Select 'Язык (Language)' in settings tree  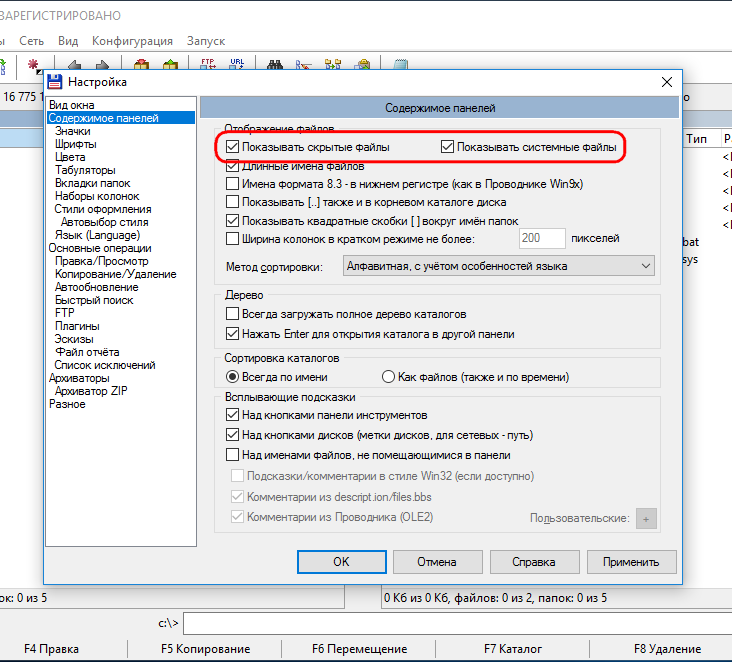coord(97,235)
